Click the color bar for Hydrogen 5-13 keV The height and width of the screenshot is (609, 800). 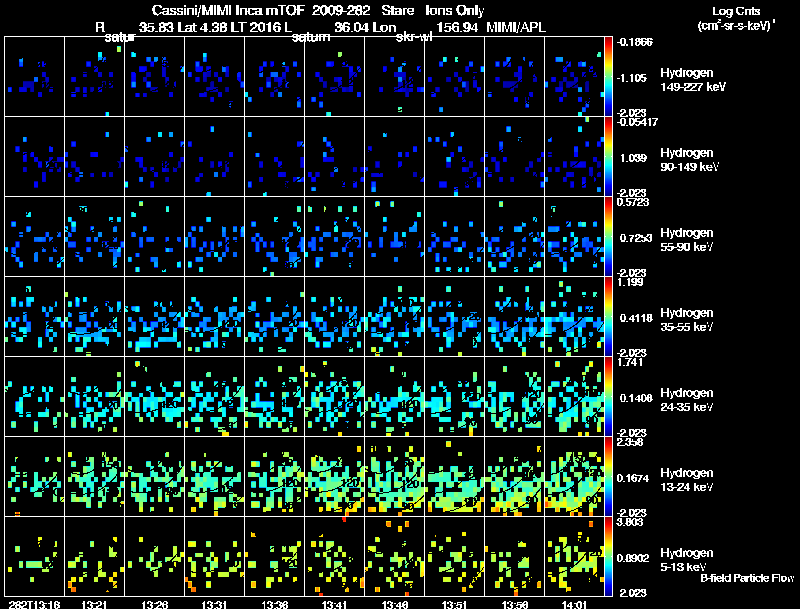[x=610, y=557]
